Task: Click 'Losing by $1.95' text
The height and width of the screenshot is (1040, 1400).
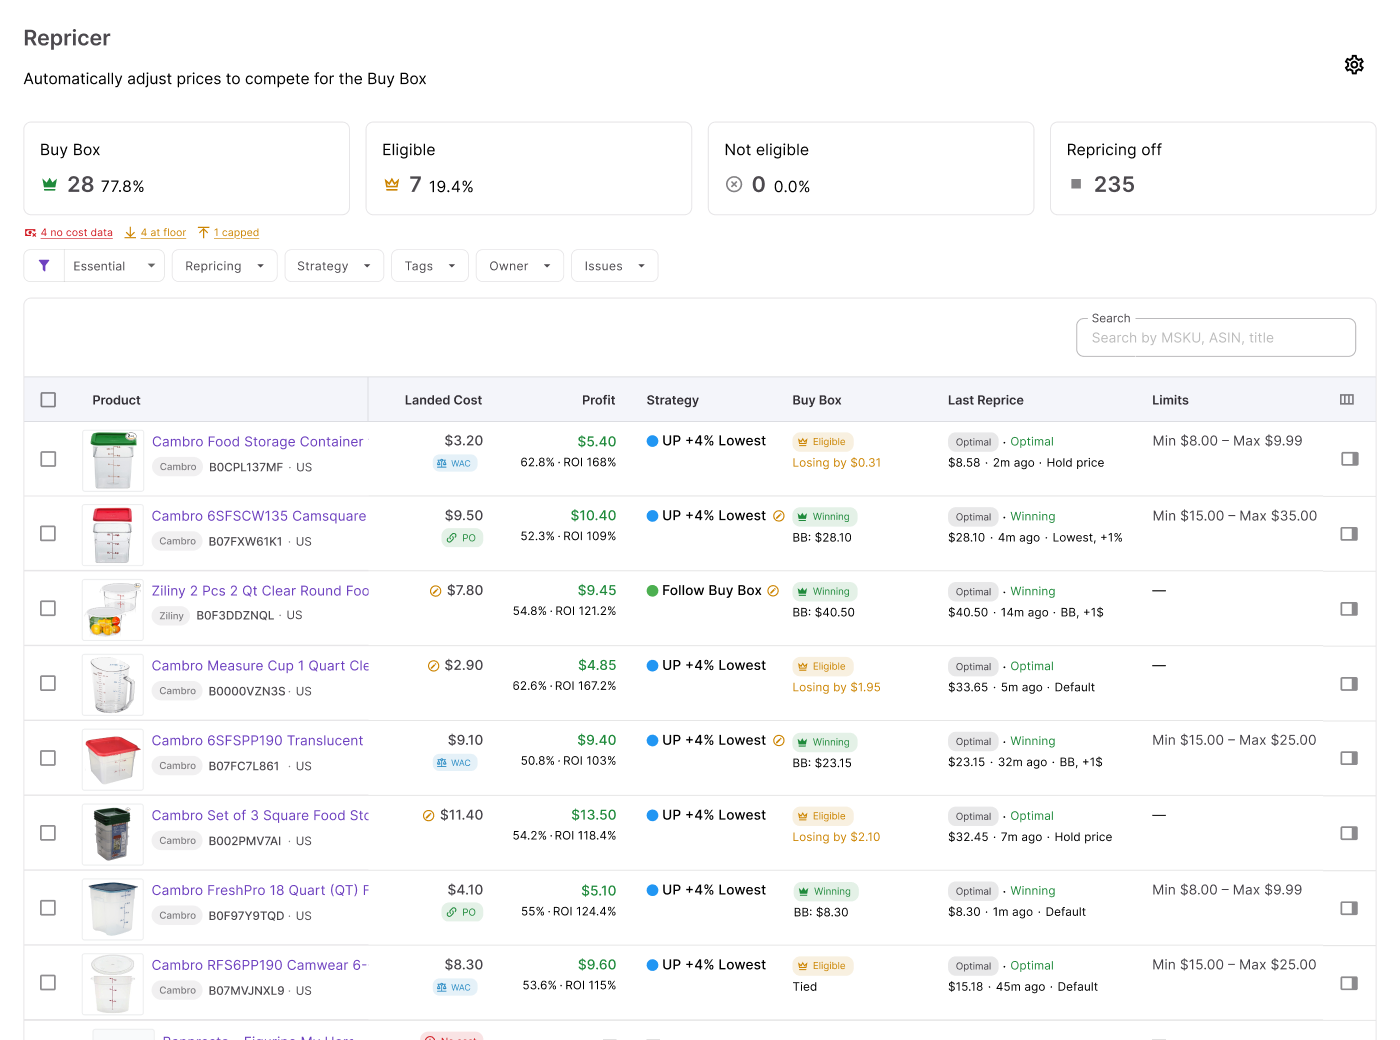Action: tap(836, 688)
